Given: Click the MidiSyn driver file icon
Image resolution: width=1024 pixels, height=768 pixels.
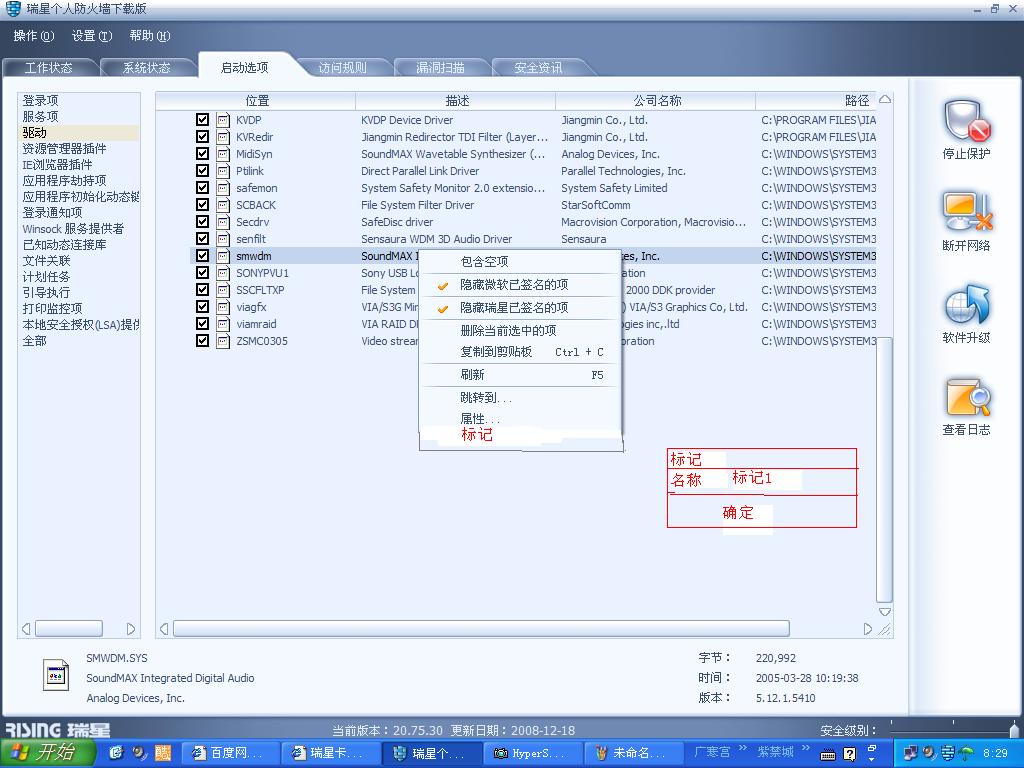Looking at the screenshot, I should click(223, 154).
